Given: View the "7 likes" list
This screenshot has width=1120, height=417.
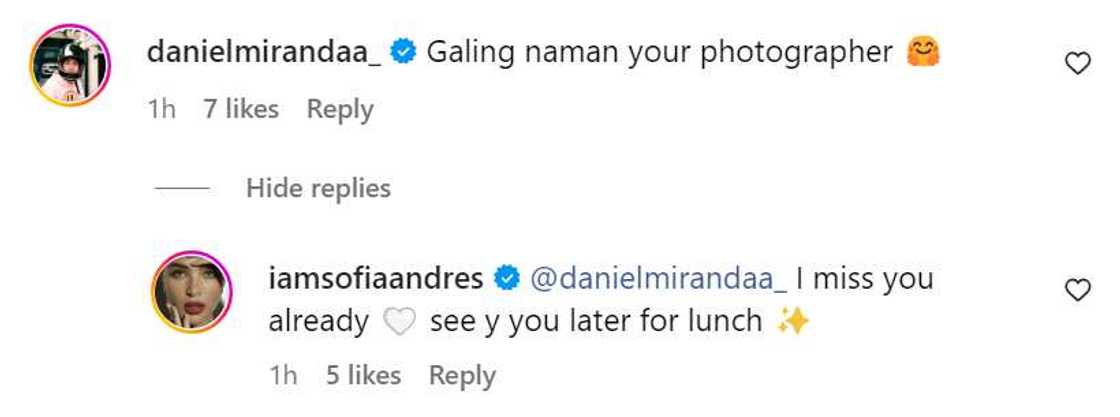Looking at the screenshot, I should coord(241,109).
